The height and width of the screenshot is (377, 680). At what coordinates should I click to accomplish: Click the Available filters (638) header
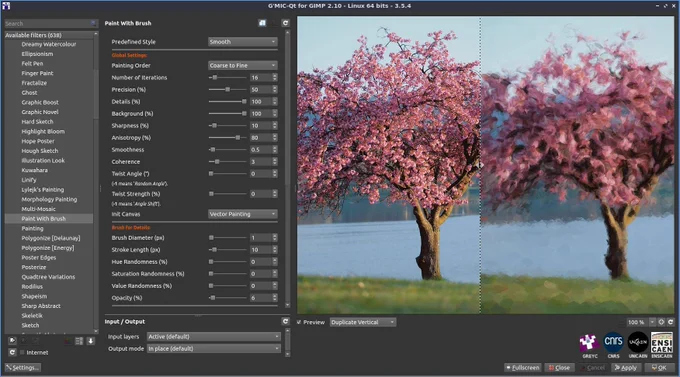pyautogui.click(x=49, y=35)
